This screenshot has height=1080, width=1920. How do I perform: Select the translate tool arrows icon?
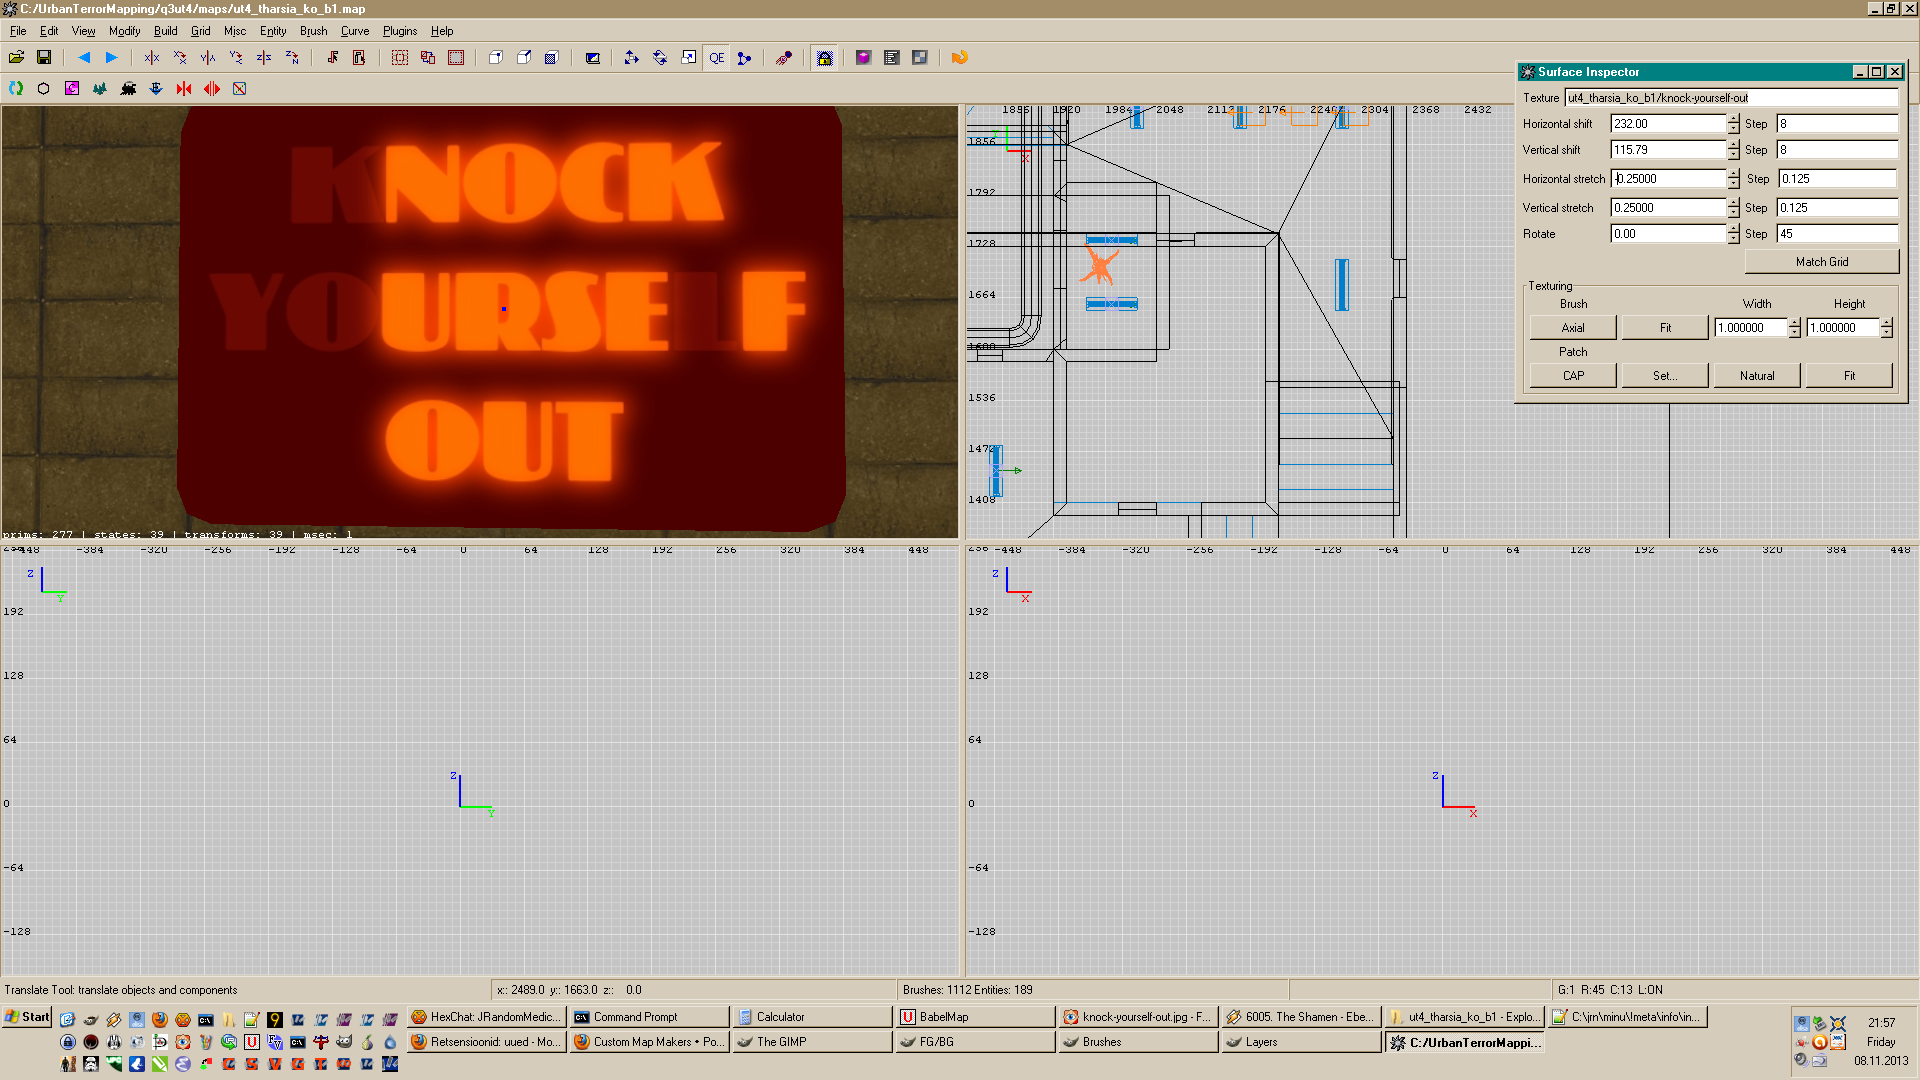pos(631,58)
